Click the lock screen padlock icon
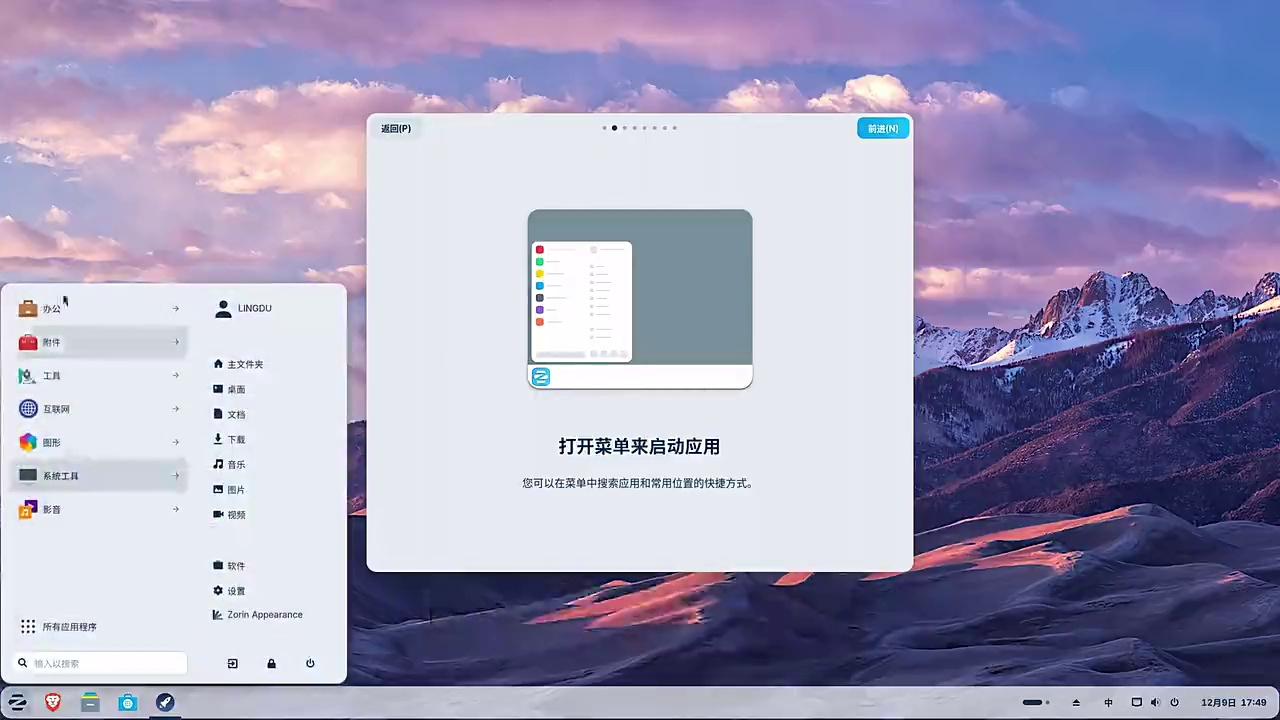The width and height of the screenshot is (1280, 720). tap(271, 663)
